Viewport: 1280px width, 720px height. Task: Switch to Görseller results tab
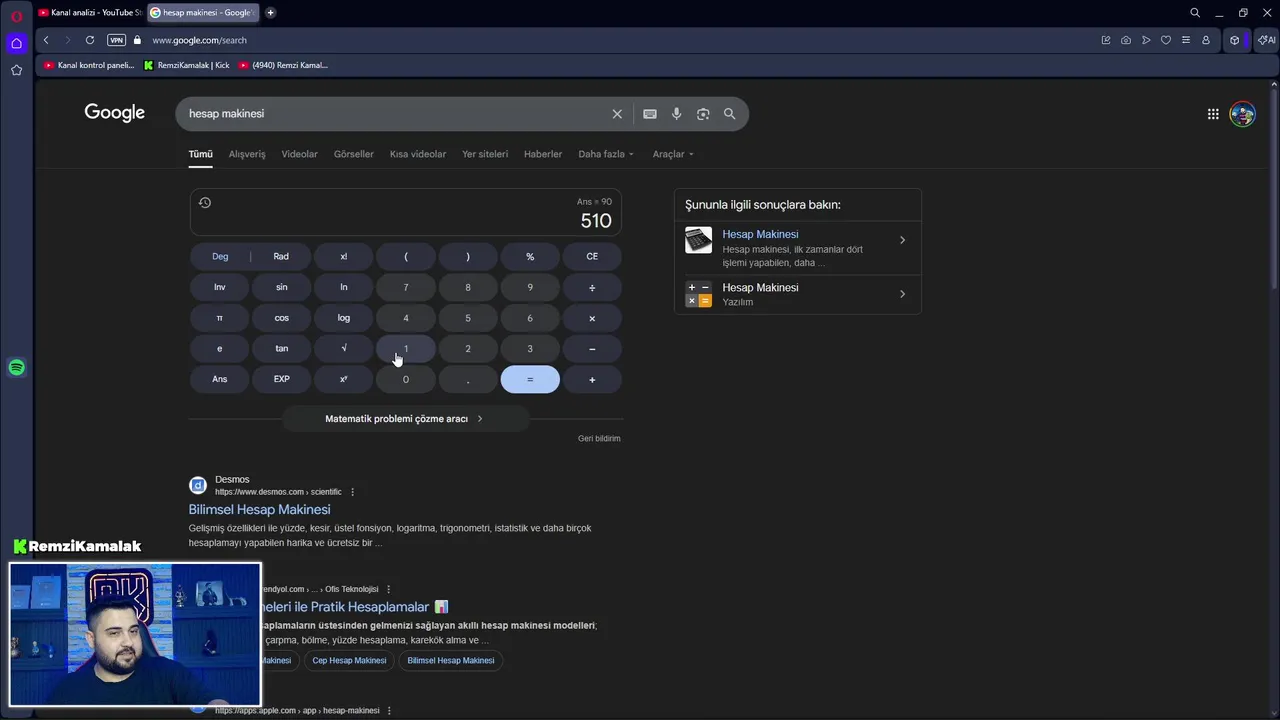pyautogui.click(x=354, y=154)
